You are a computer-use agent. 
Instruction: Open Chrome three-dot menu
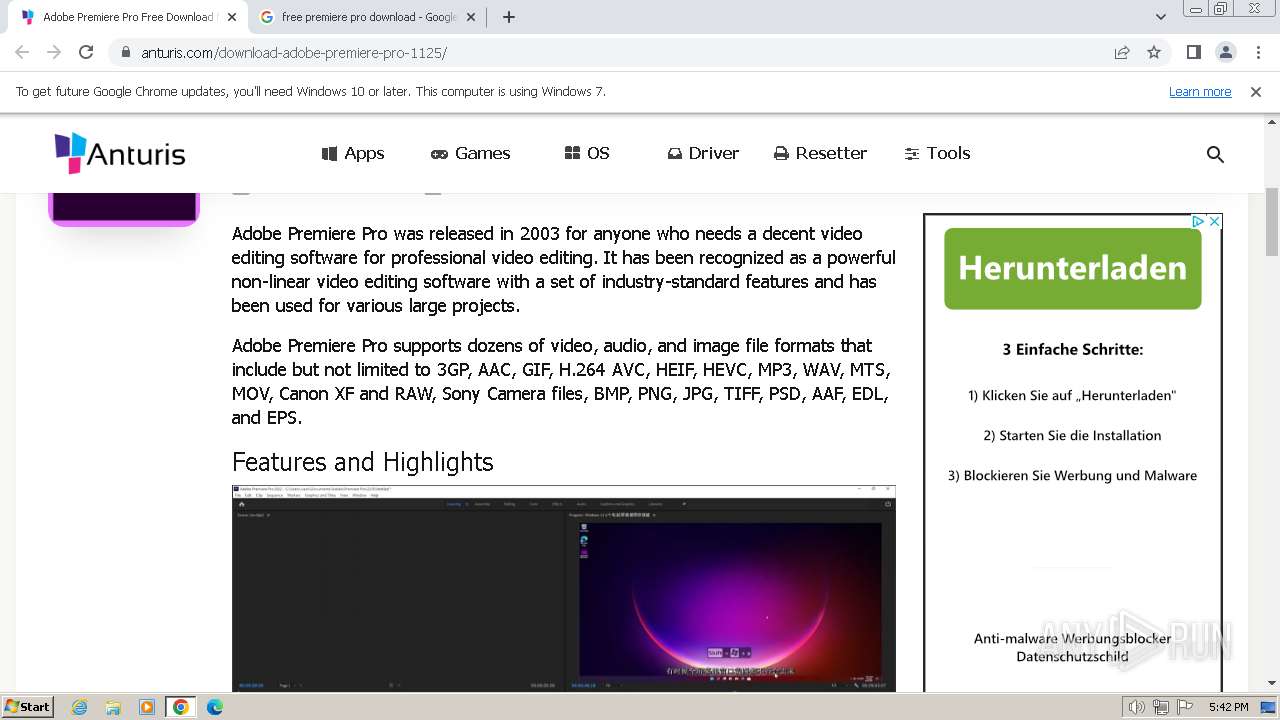point(1258,52)
